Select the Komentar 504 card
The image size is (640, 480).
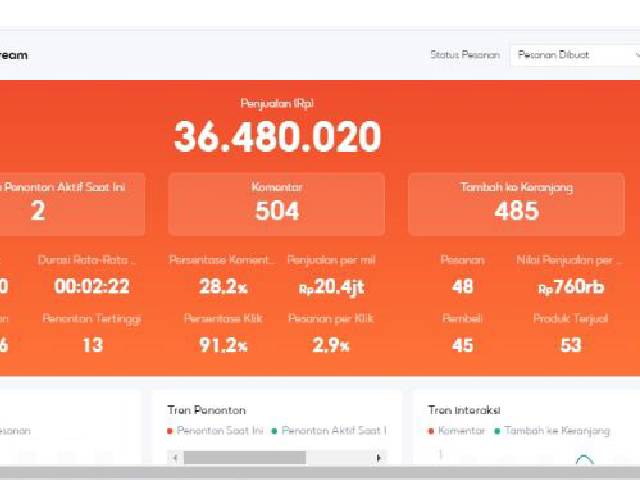277,204
